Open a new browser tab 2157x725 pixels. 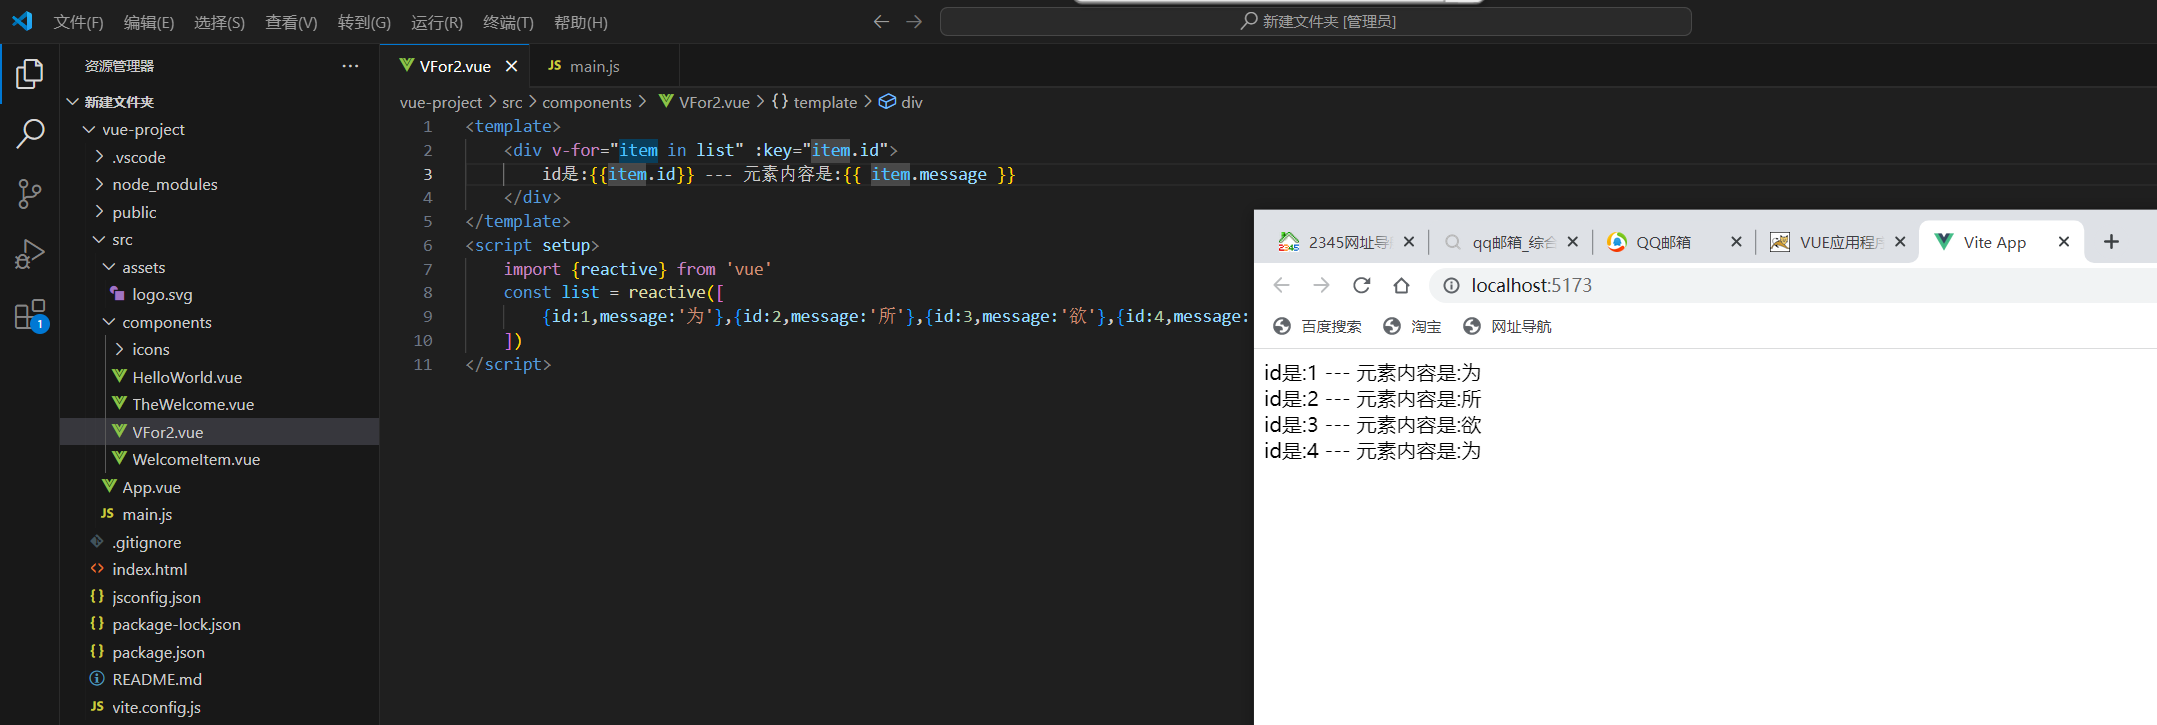click(2111, 242)
